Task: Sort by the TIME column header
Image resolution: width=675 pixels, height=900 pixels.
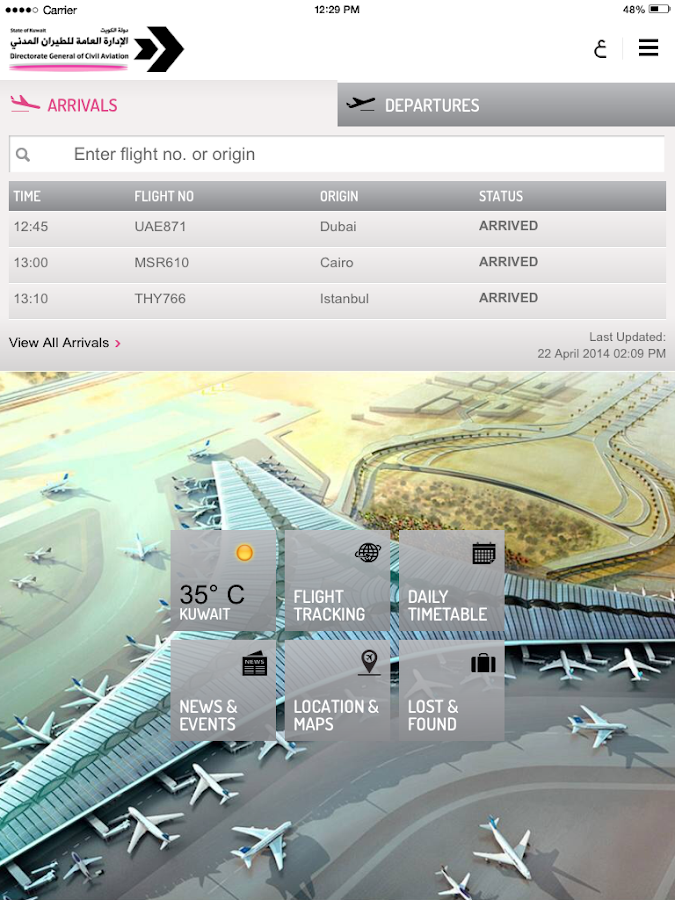Action: point(27,196)
